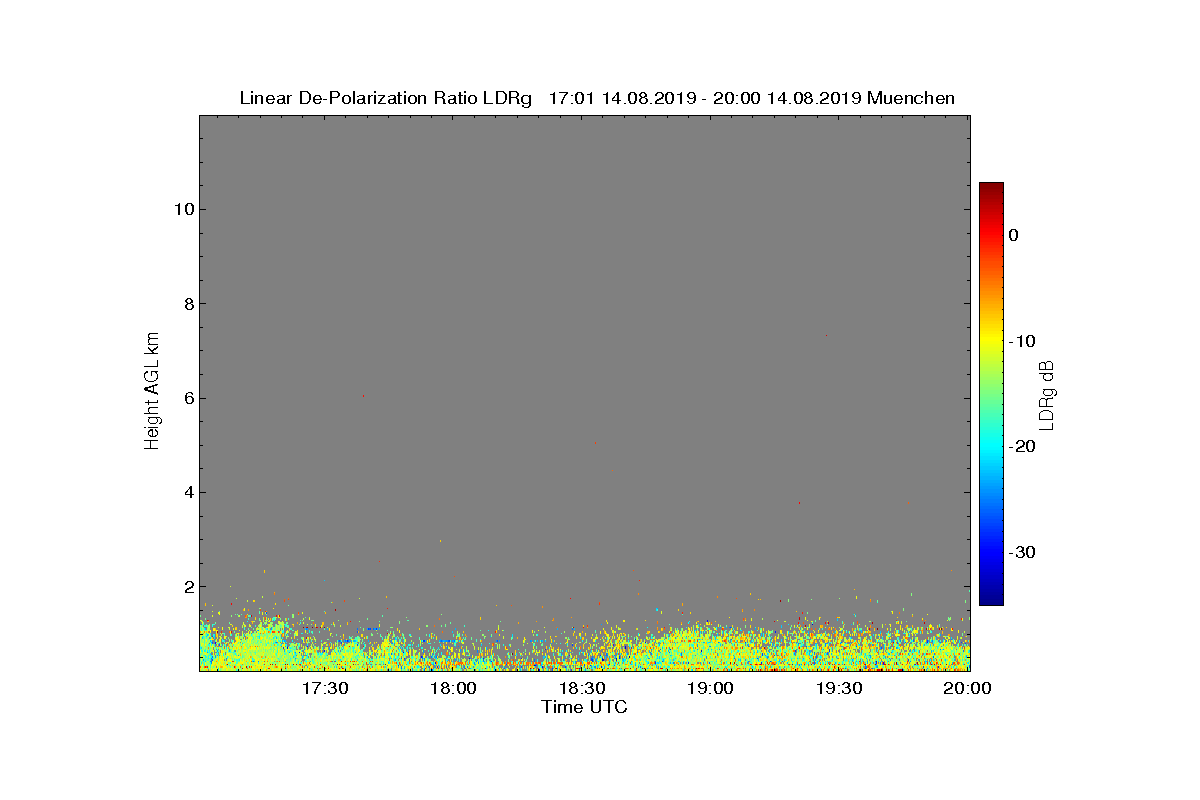The image size is (1200, 800).
Task: Click the dark blue bottom of the colorbar
Action: pos(991,597)
